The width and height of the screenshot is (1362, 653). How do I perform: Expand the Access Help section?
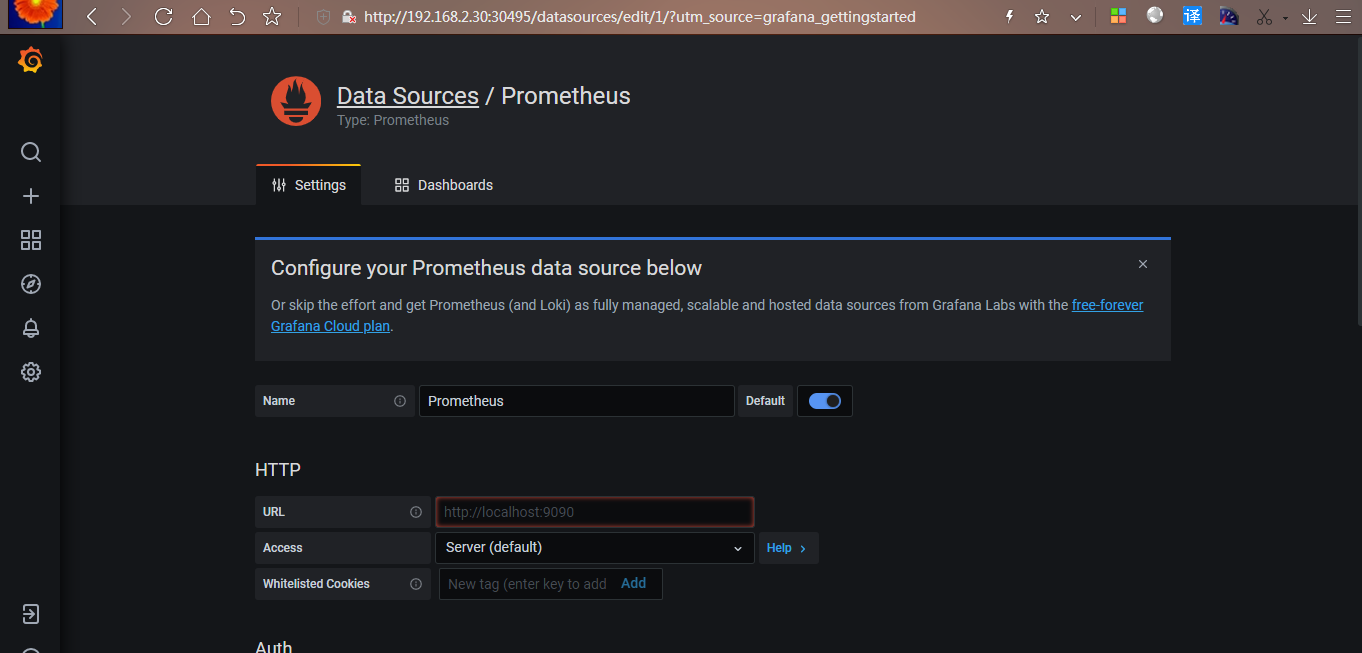[788, 548]
